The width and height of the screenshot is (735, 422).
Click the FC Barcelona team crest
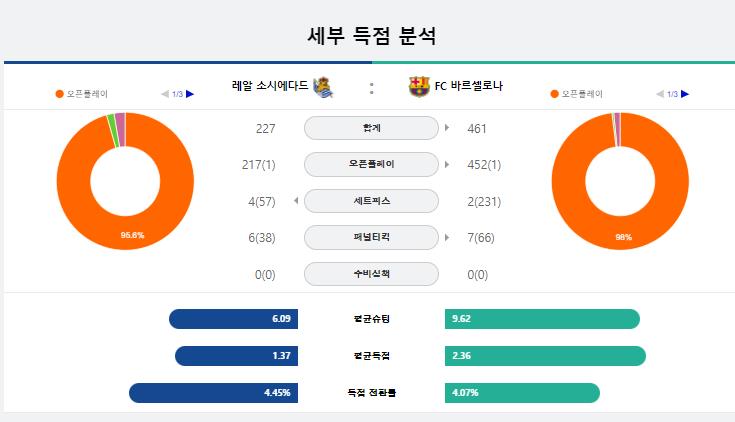point(419,86)
